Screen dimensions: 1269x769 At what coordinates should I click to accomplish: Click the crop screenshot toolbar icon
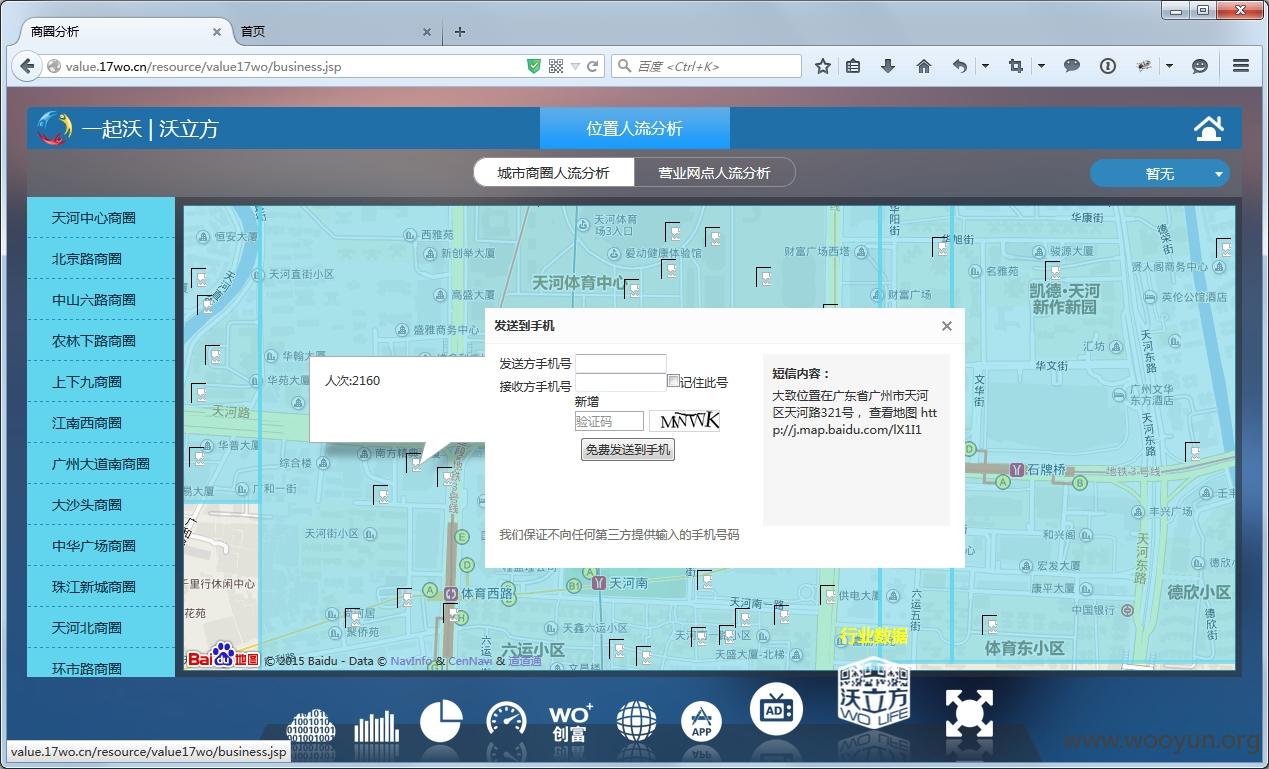click(1016, 66)
